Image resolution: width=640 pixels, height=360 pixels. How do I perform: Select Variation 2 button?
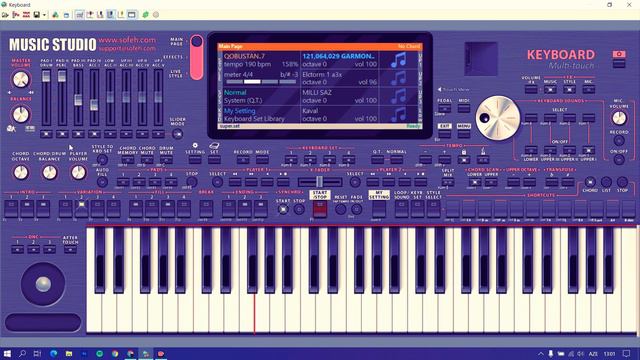(81, 209)
